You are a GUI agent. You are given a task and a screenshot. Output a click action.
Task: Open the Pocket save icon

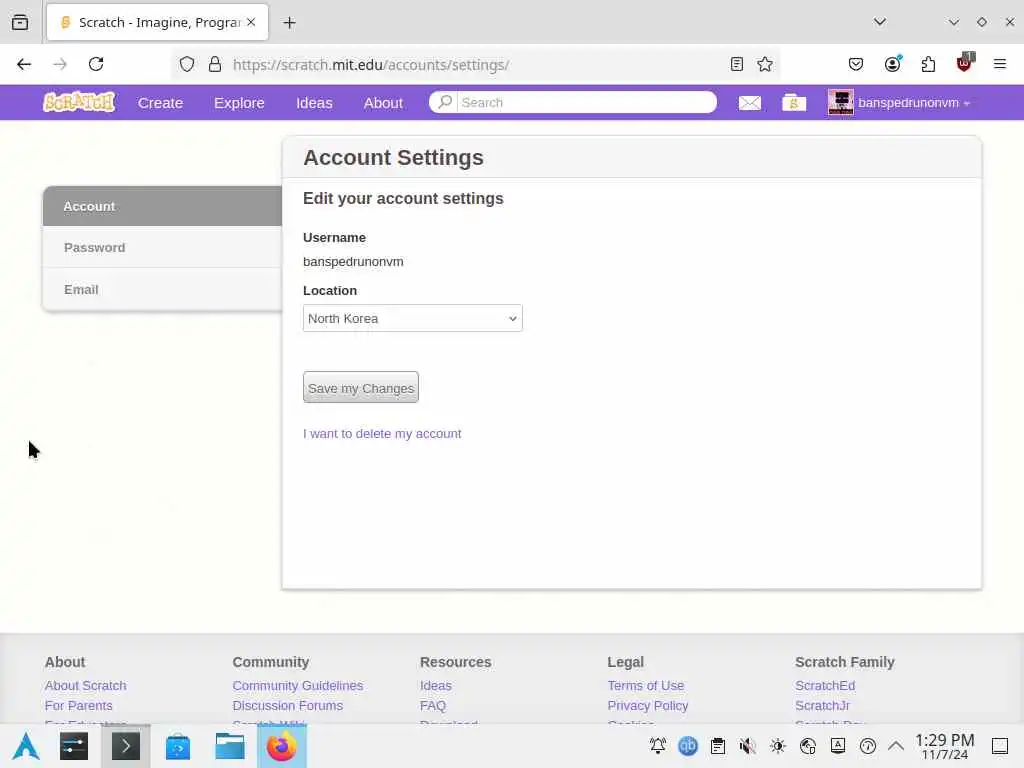pos(856,64)
